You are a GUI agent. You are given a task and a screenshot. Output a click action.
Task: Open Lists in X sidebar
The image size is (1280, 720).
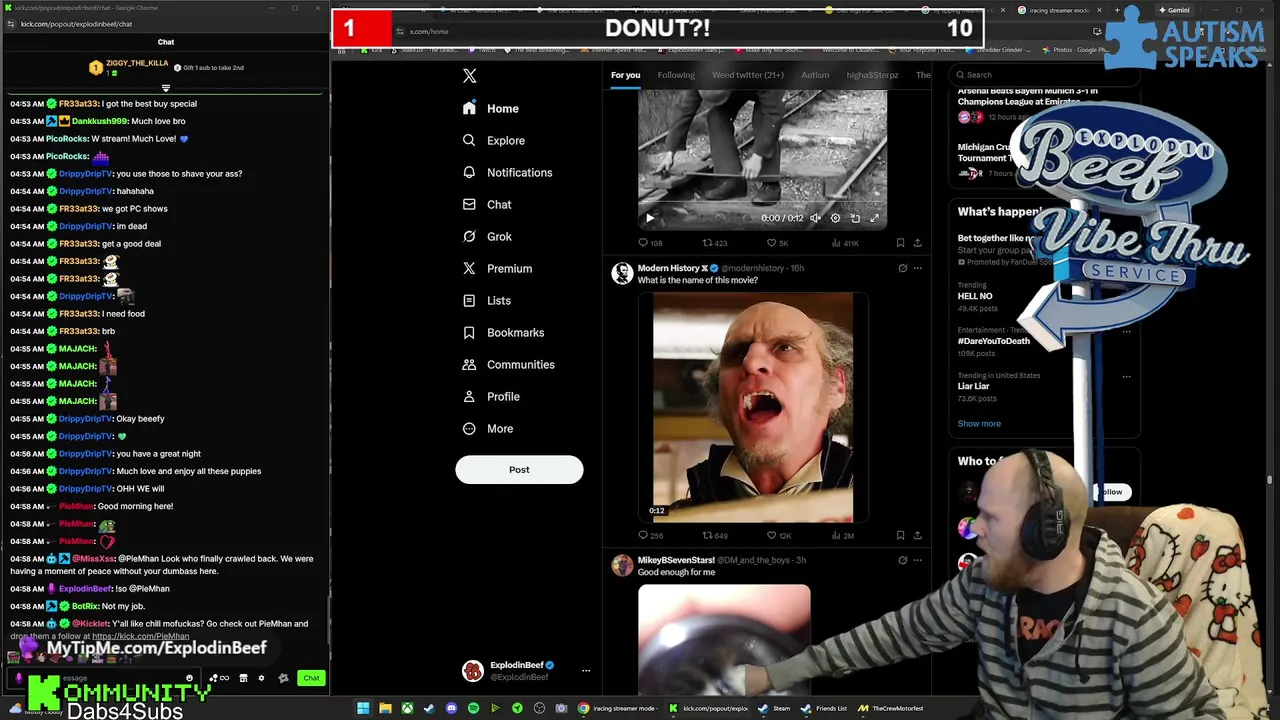pos(487,300)
